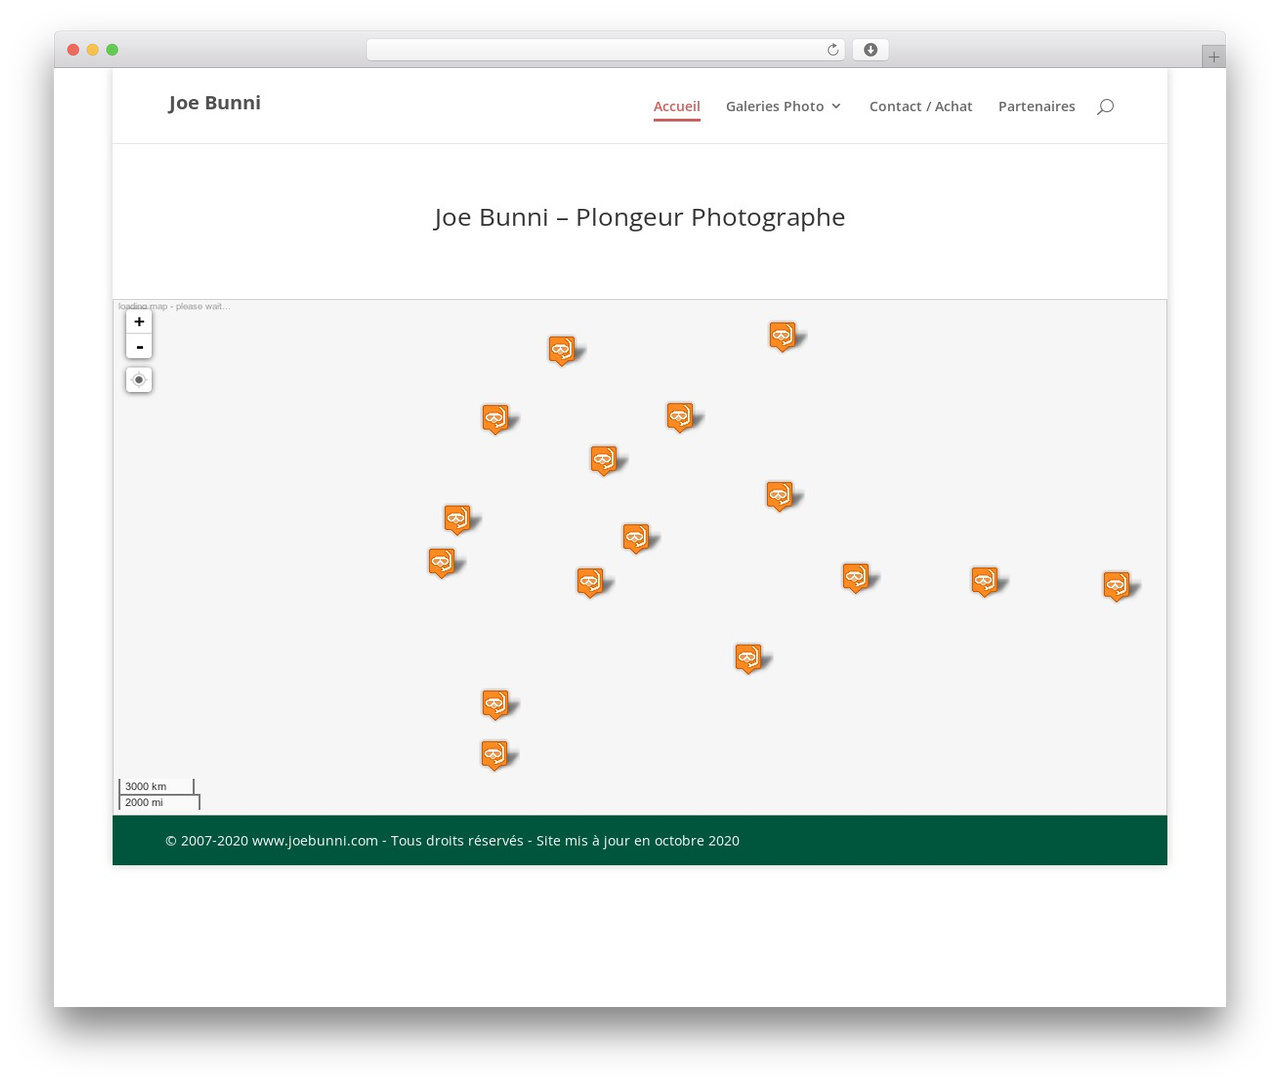Image resolution: width=1280 pixels, height=1084 pixels.
Task: Select the rightmost diving mask marker
Action: (x=1116, y=585)
